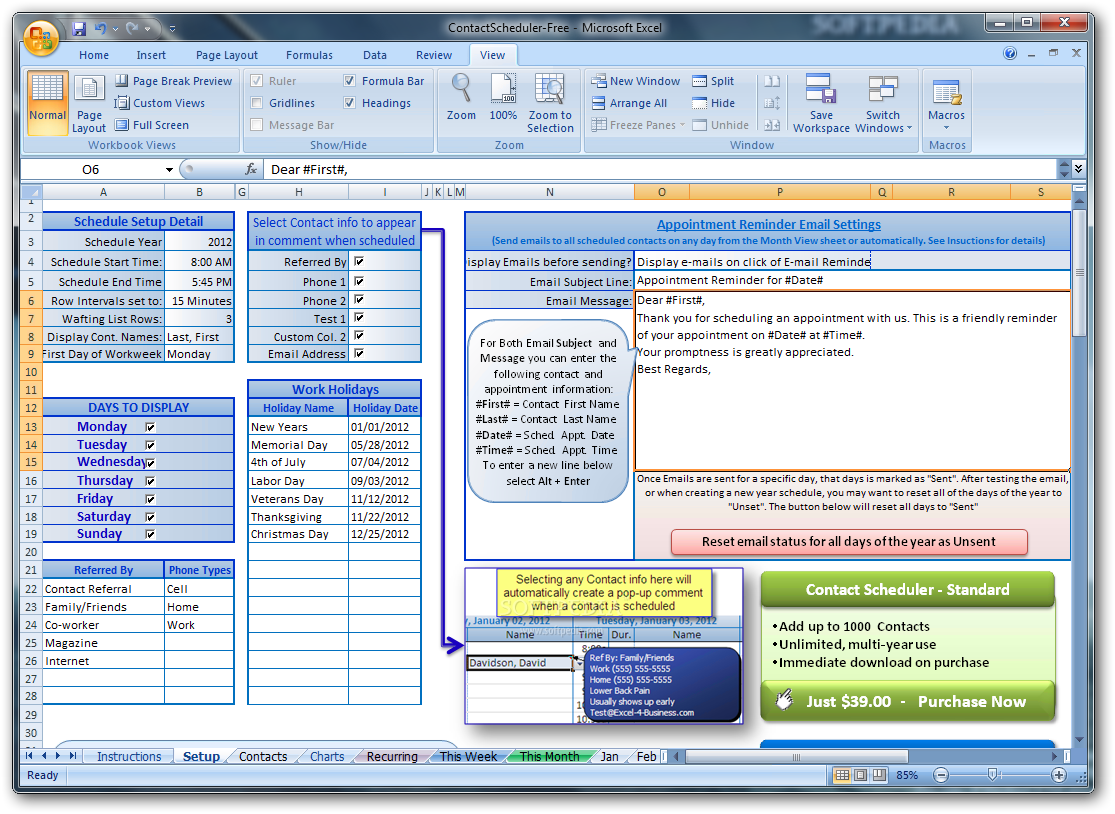The image size is (1115, 814).
Task: Open the Formulas ribbon tab
Action: pos(309,55)
